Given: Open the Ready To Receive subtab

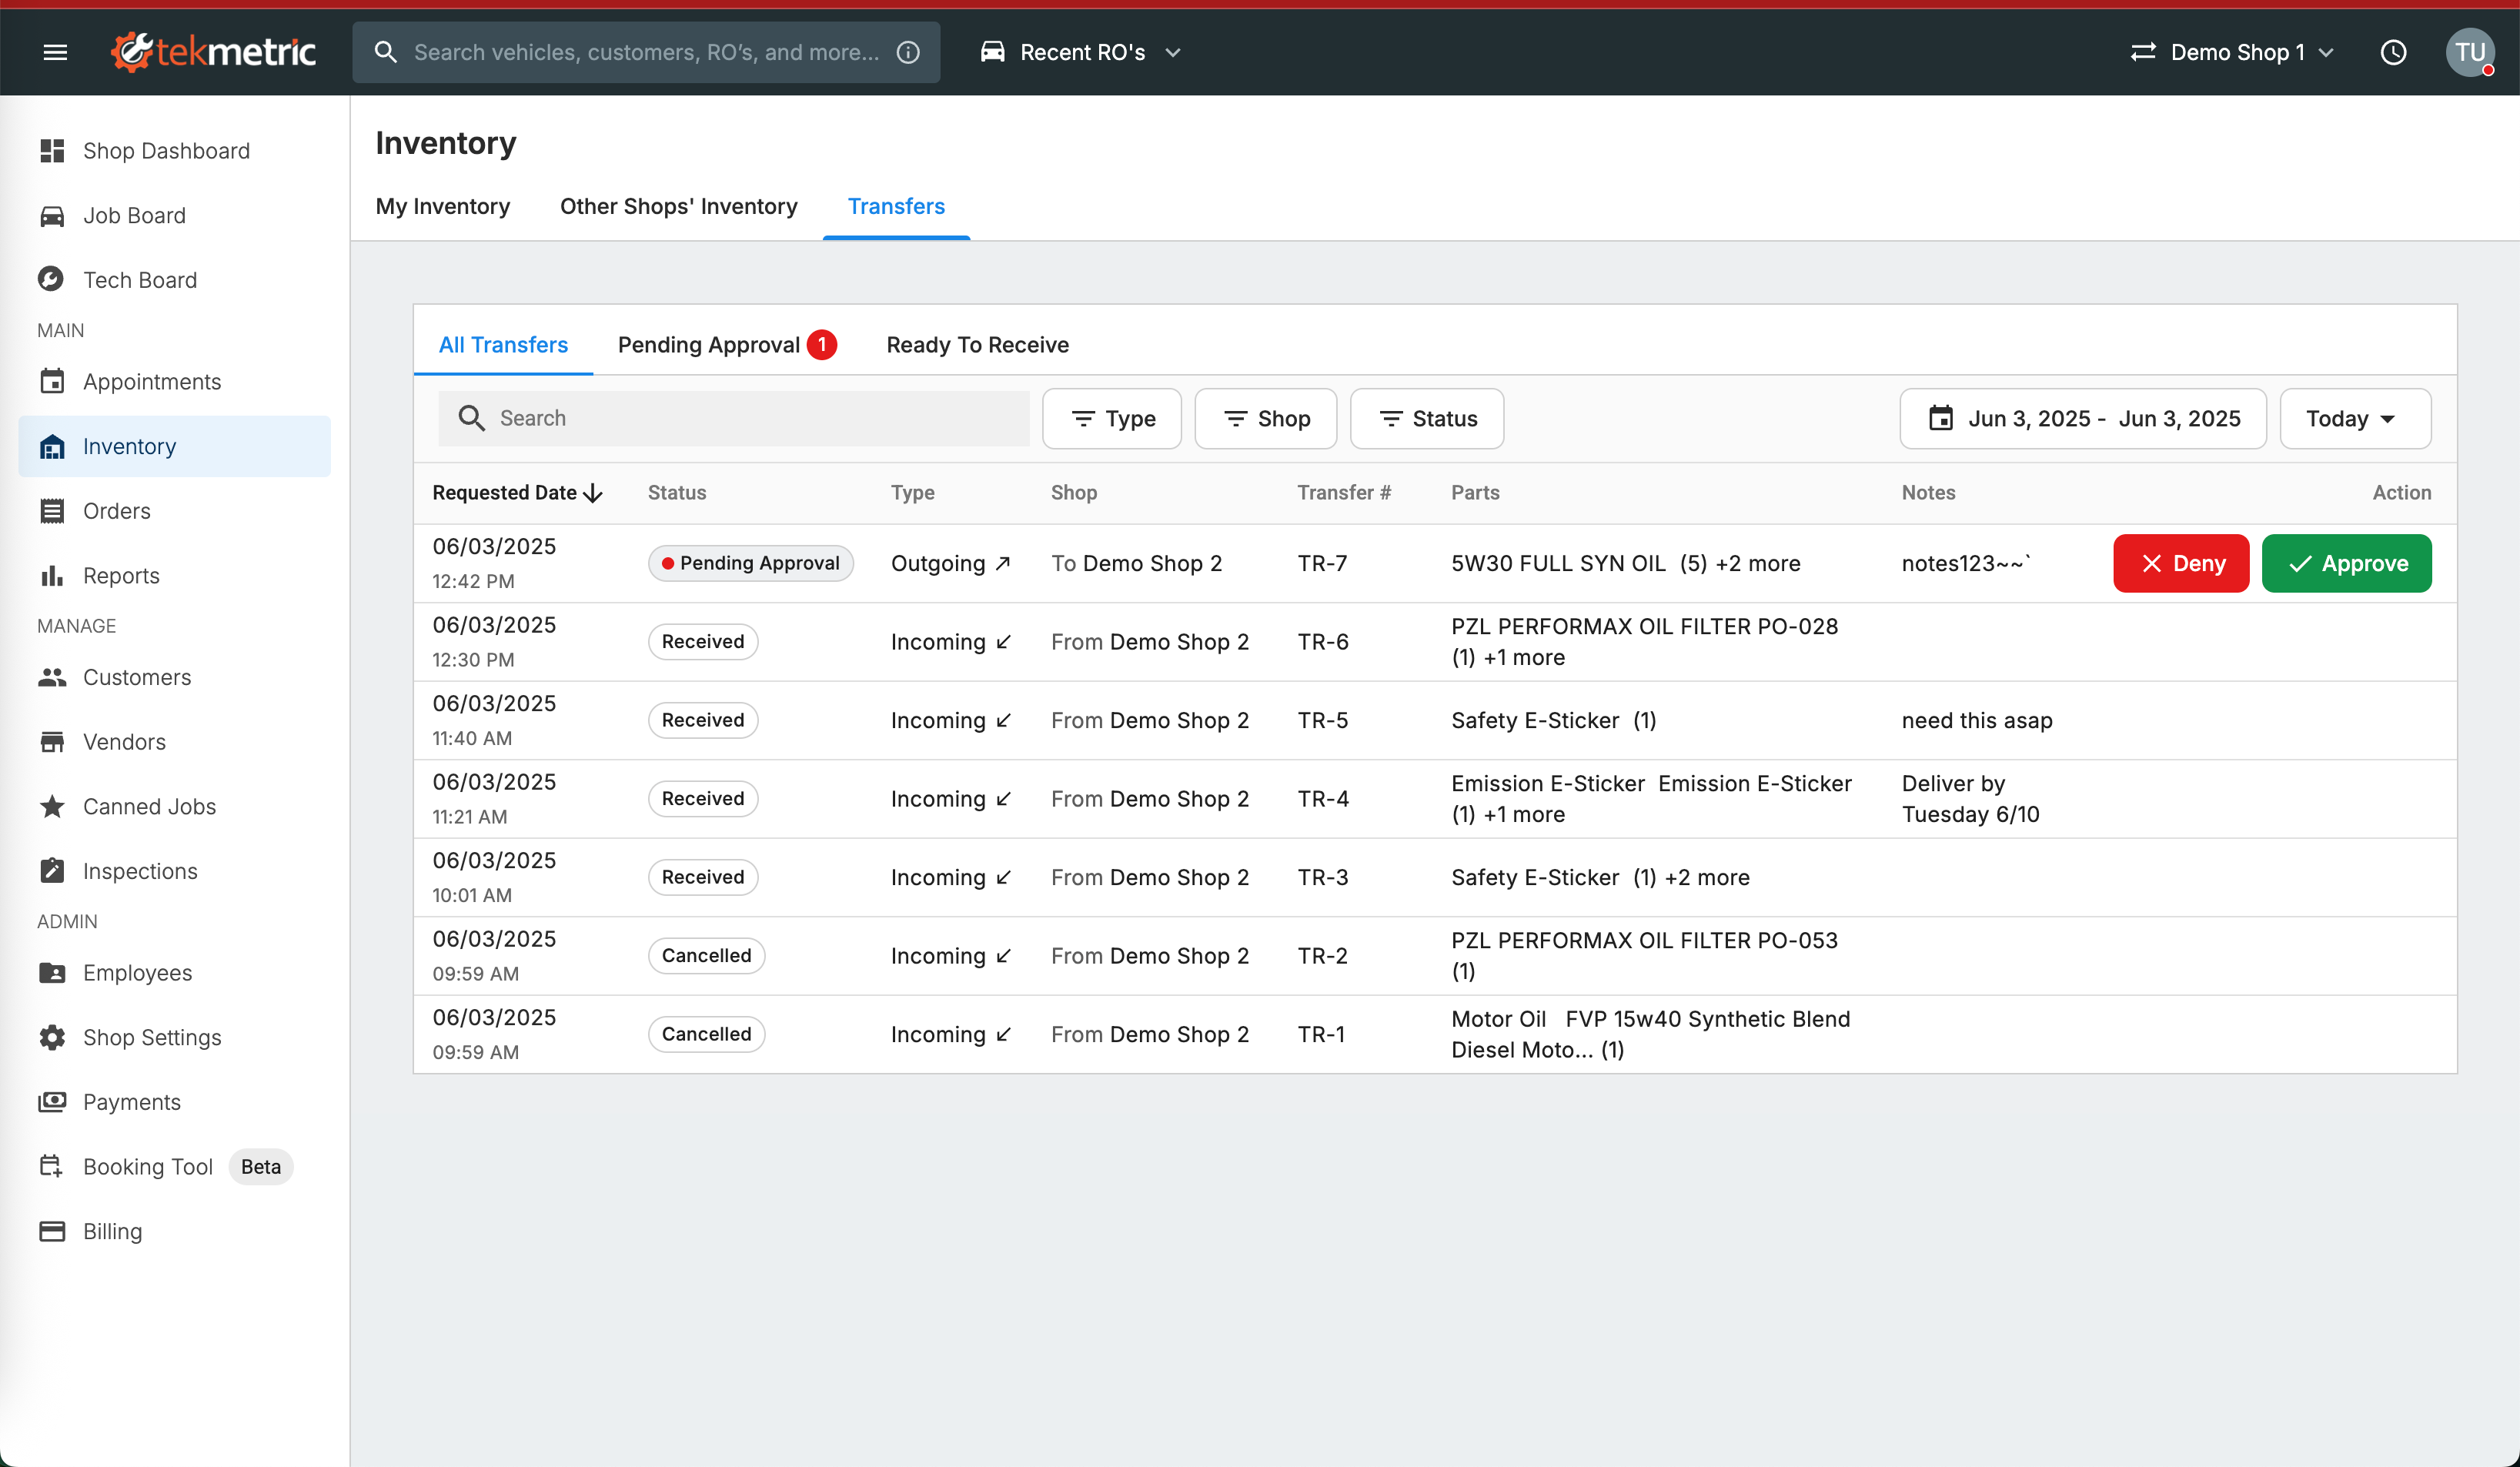Looking at the screenshot, I should coord(977,345).
